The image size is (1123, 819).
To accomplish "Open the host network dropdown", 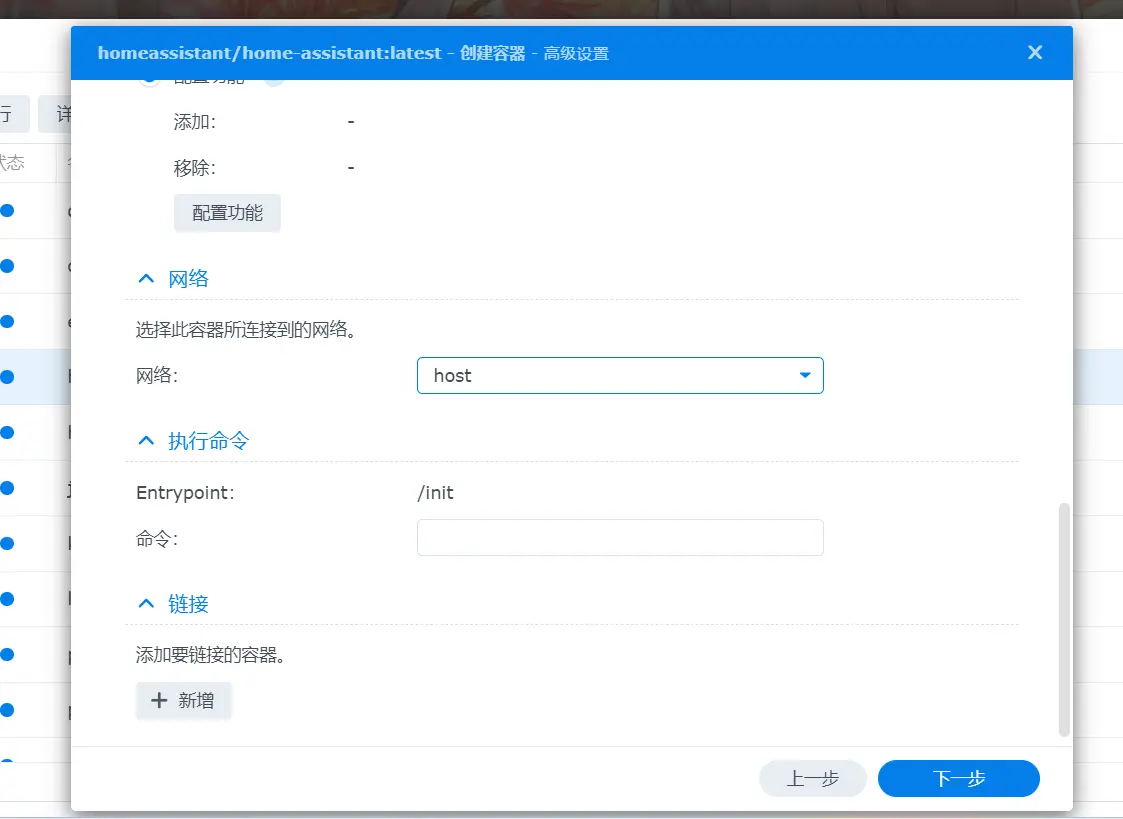I will point(620,375).
